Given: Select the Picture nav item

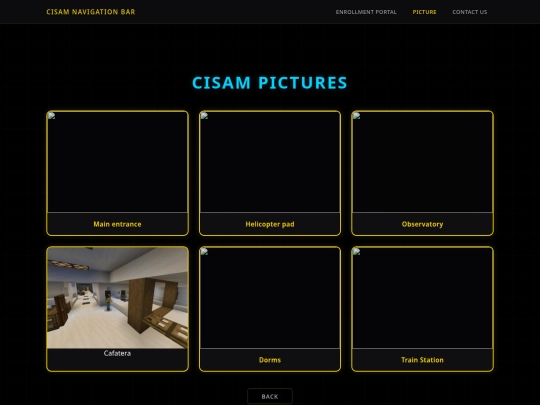Looking at the screenshot, I should [424, 12].
